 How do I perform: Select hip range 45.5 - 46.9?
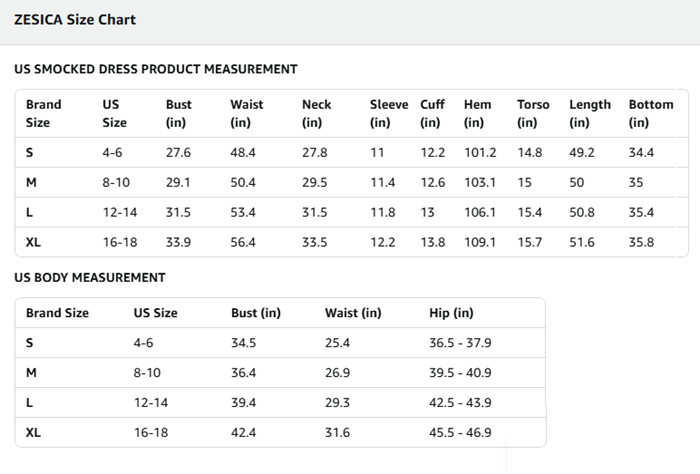point(460,432)
